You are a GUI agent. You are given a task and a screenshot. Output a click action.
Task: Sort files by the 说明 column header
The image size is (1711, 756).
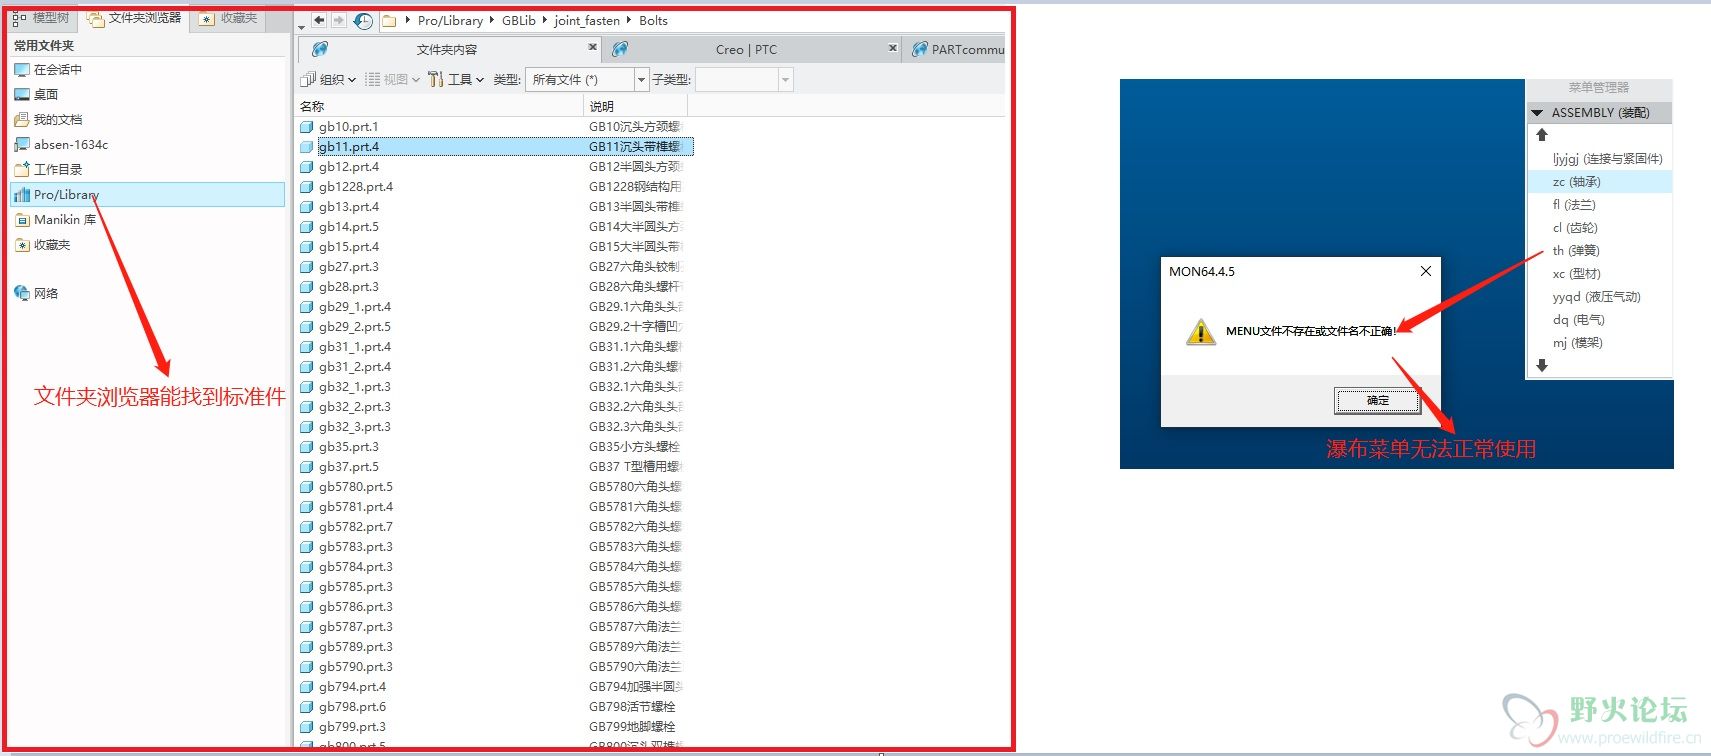point(636,106)
